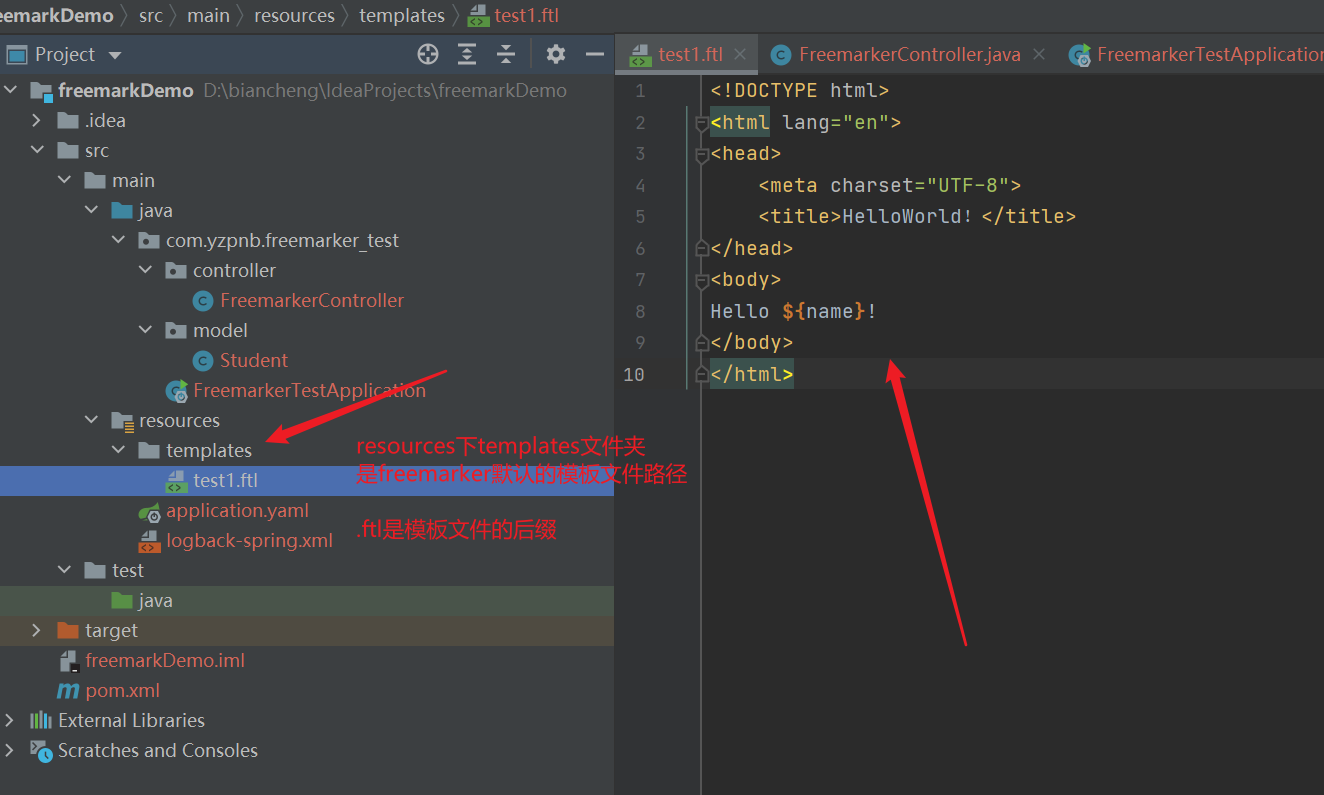
Task: Click the .idea folder icon
Action: [68, 120]
